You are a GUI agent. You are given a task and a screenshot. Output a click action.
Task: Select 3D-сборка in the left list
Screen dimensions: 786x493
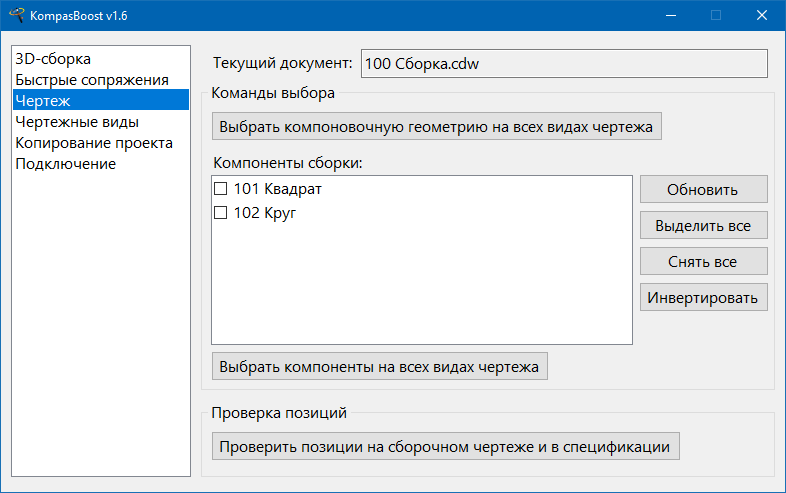click(x=53, y=59)
